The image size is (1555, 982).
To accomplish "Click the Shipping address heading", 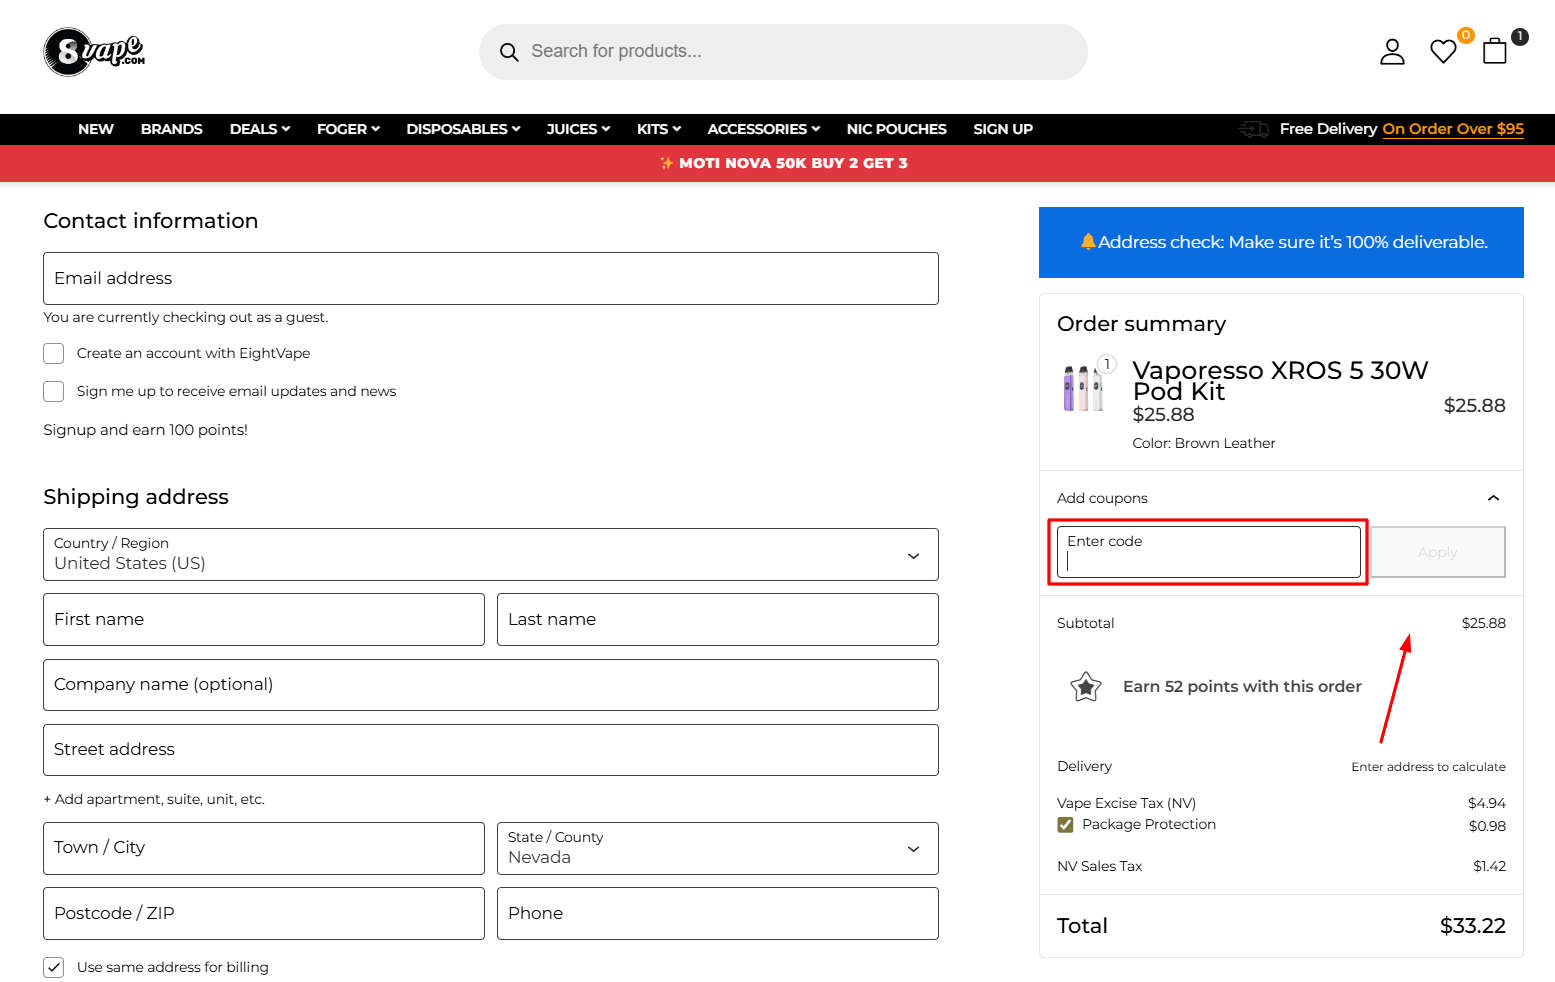I will pos(136,497).
